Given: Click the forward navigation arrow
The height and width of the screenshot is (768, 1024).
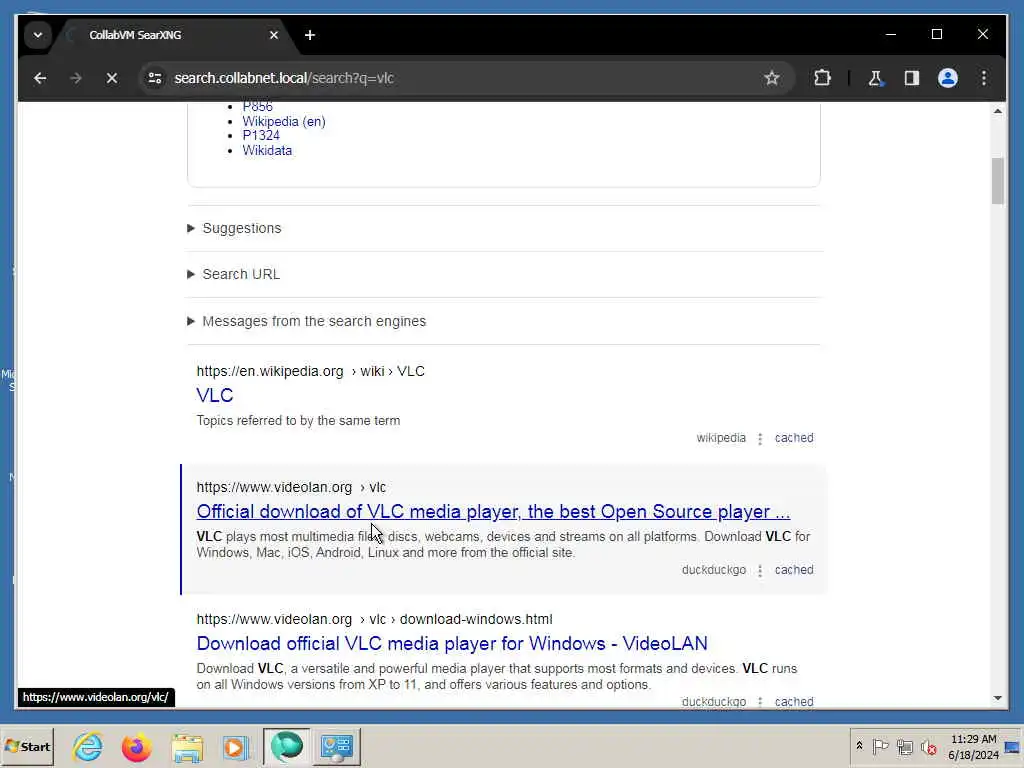Looking at the screenshot, I should click(x=76, y=78).
